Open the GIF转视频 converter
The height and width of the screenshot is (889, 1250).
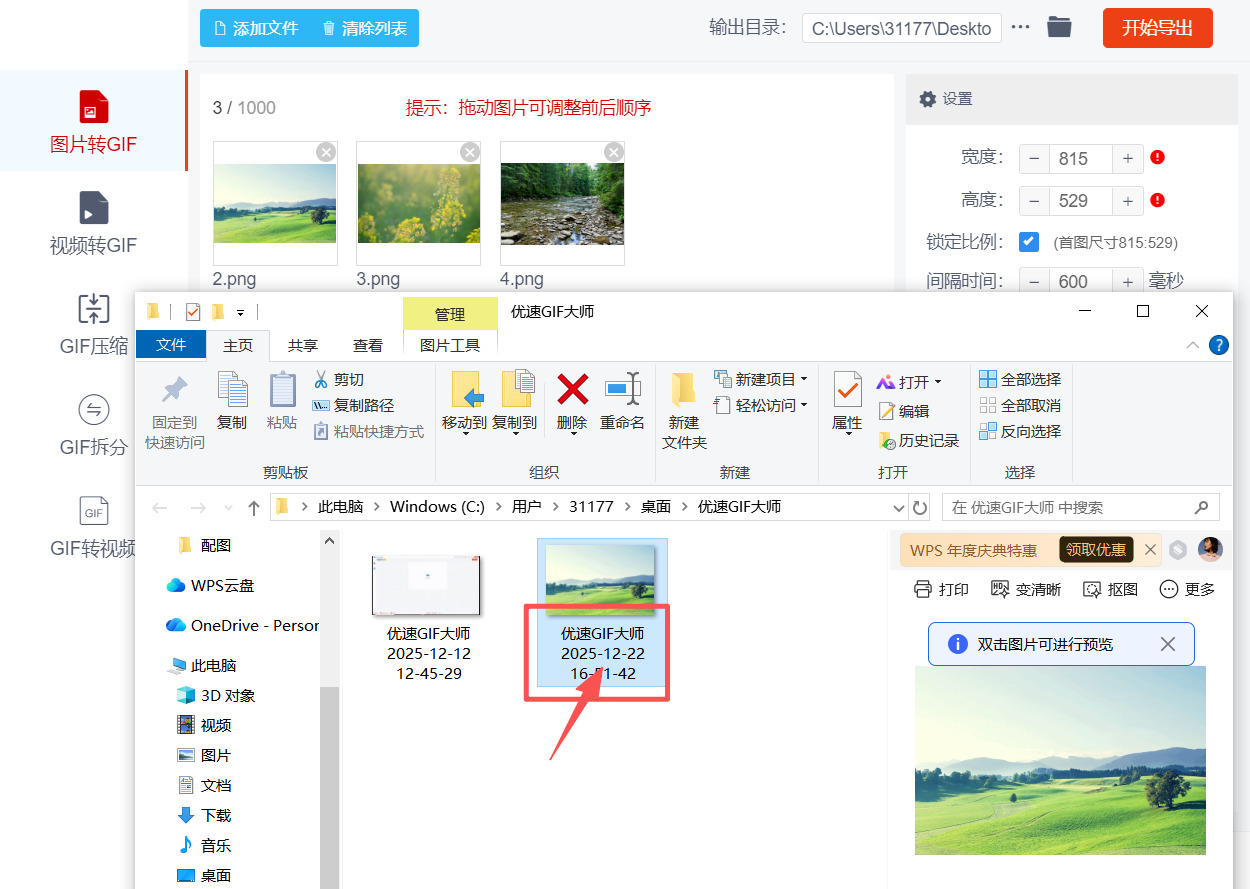point(93,526)
